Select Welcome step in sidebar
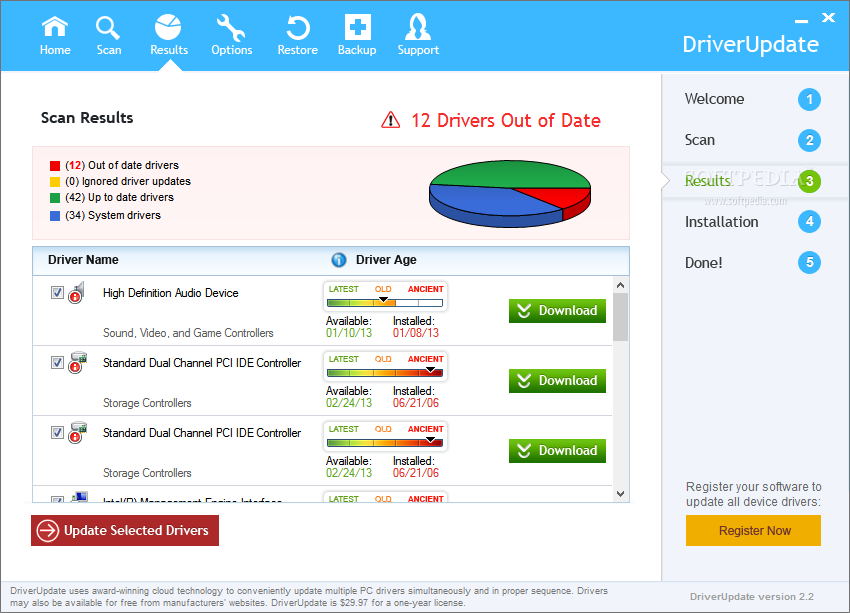Screen dimensions: 850x613 pos(714,99)
